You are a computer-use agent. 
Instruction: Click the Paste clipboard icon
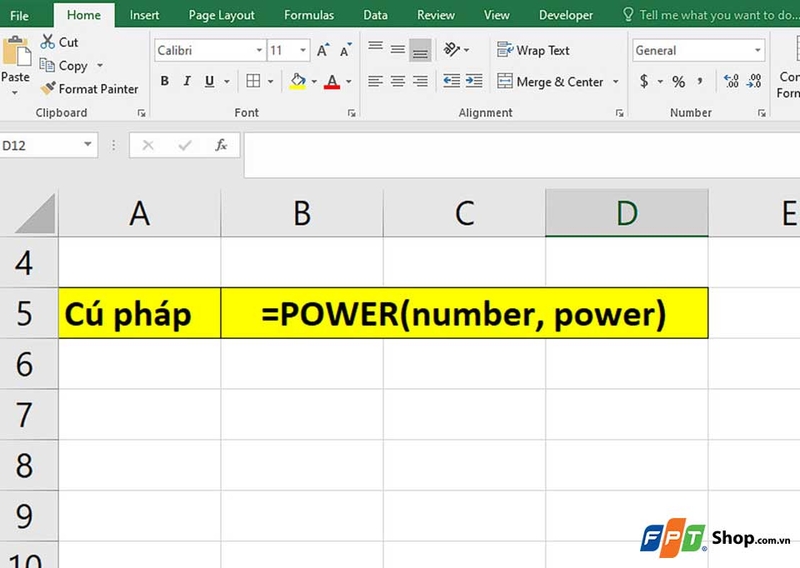16,52
